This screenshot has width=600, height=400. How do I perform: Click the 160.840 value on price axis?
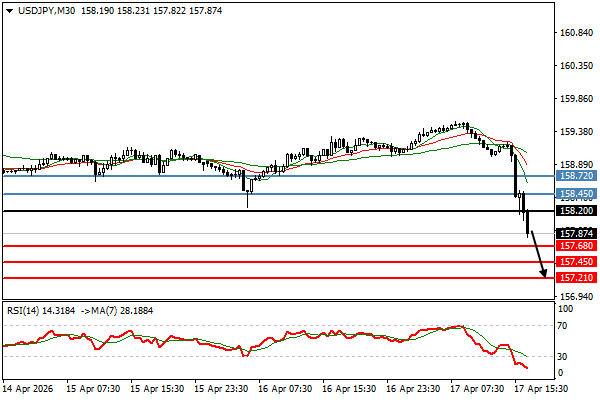pos(574,33)
